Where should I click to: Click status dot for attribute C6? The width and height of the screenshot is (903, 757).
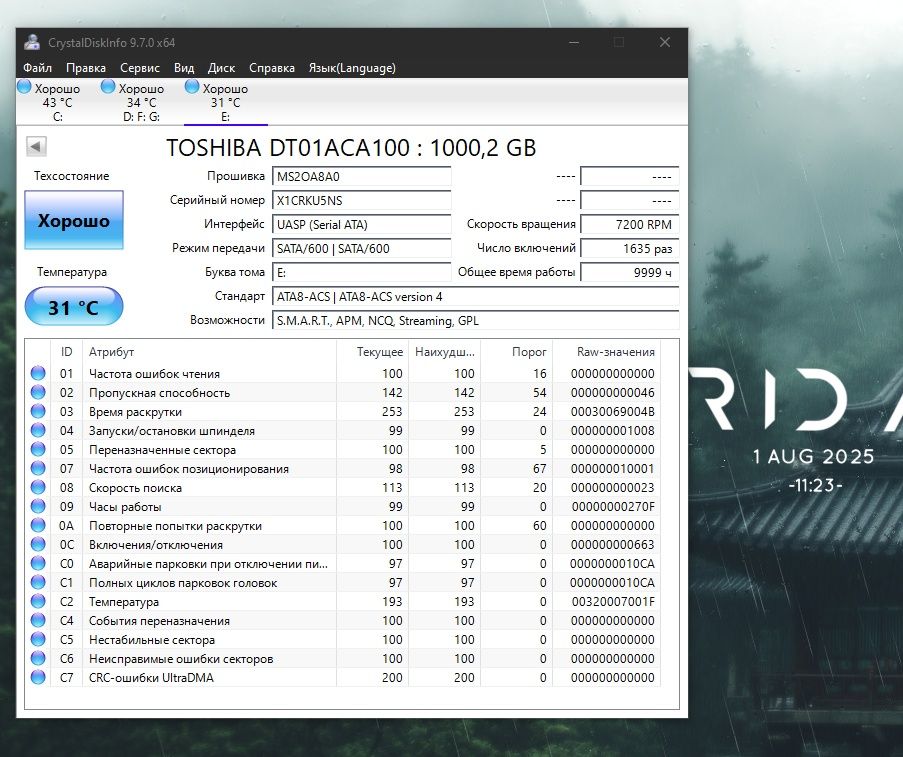tap(38, 658)
